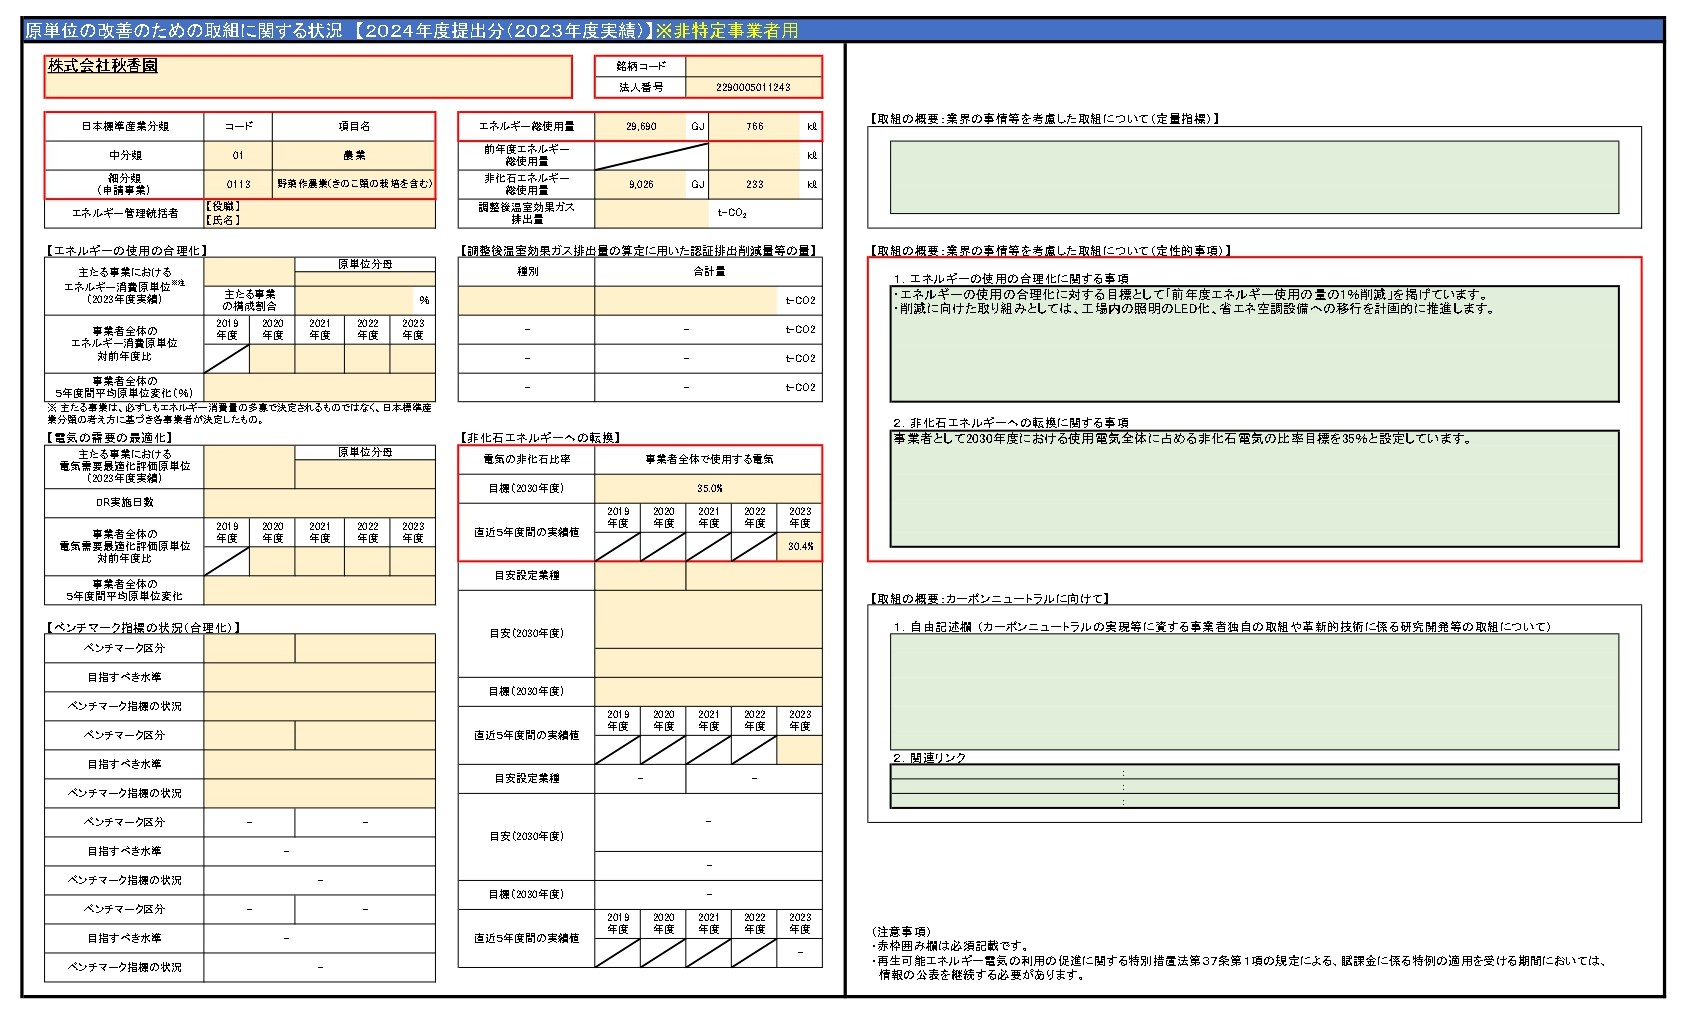Image resolution: width=1688 pixels, height=1018 pixels.
Task: Click the 日本標準産業分類 label cell
Action: click(x=124, y=127)
